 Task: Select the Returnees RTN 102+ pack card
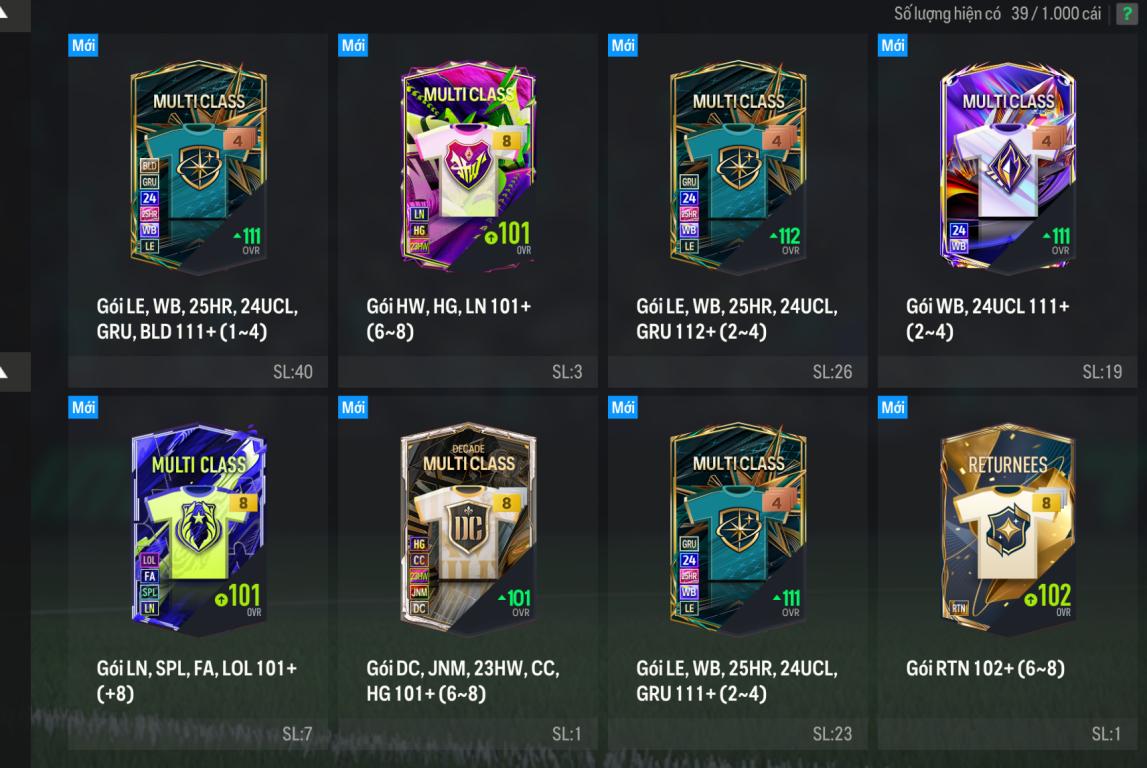[1007, 572]
